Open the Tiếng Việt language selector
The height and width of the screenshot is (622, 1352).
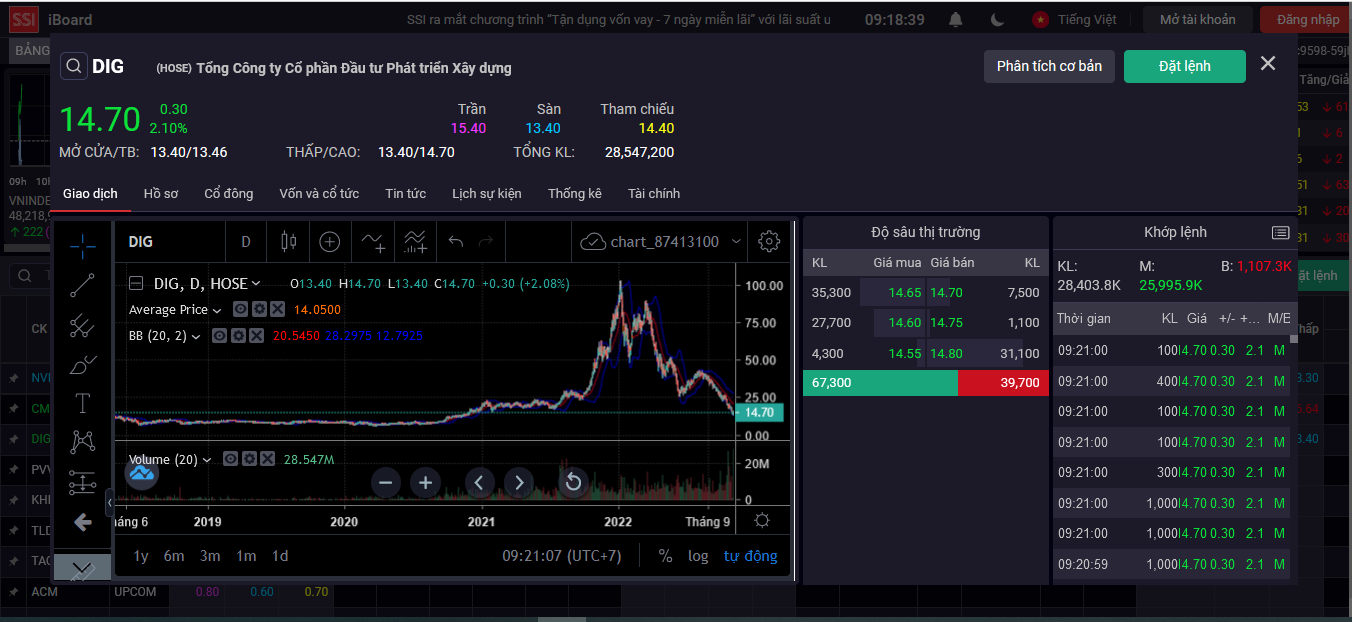pyautogui.click(x=1075, y=19)
